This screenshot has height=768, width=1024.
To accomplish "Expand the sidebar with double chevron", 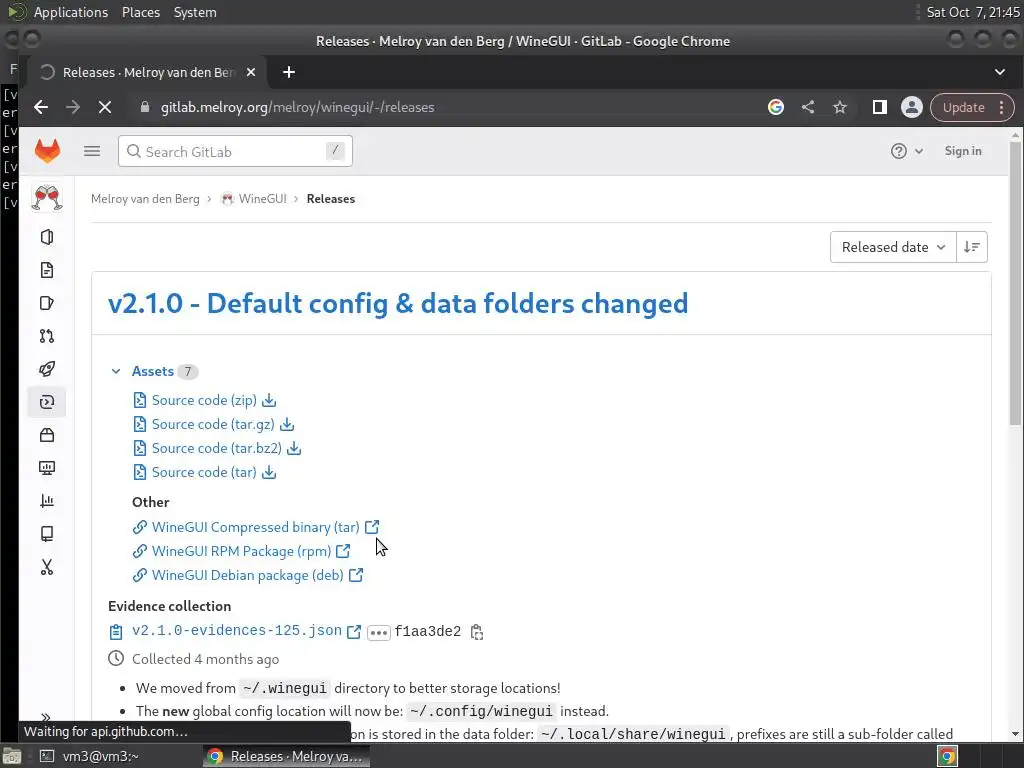I will [46, 717].
